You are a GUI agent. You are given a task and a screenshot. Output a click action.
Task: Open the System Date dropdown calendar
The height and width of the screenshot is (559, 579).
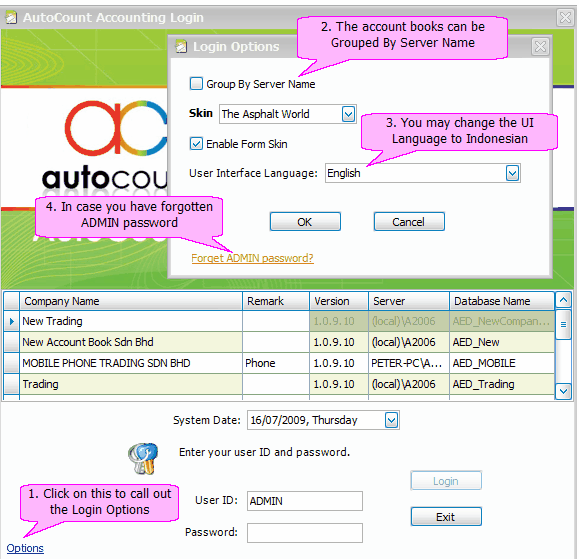coord(391,420)
